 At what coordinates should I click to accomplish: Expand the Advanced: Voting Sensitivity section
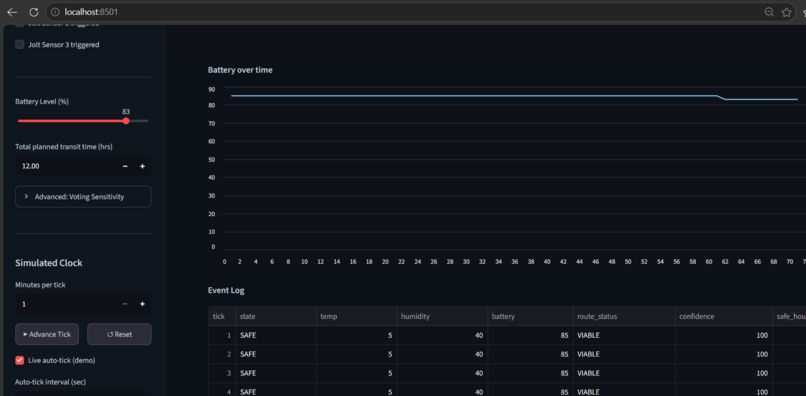point(83,196)
